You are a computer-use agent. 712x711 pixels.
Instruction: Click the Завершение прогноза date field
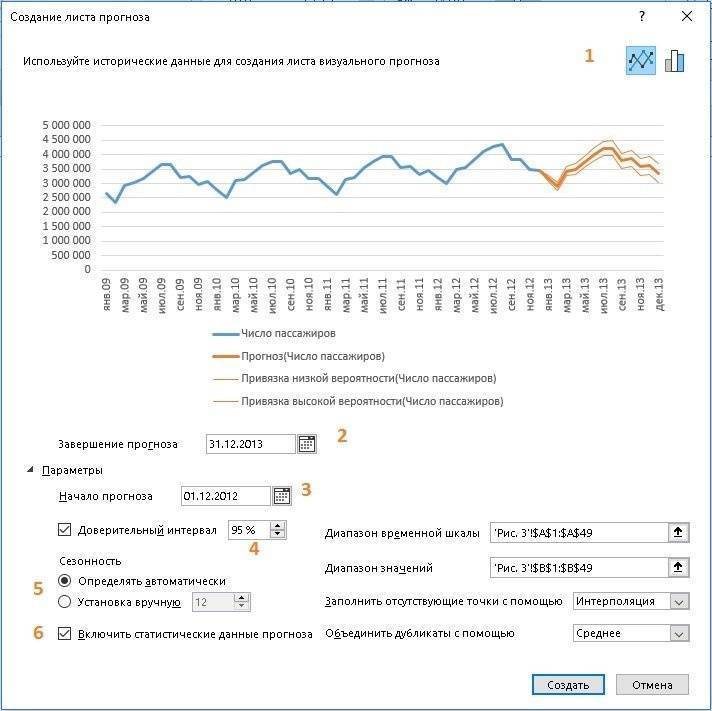251,444
